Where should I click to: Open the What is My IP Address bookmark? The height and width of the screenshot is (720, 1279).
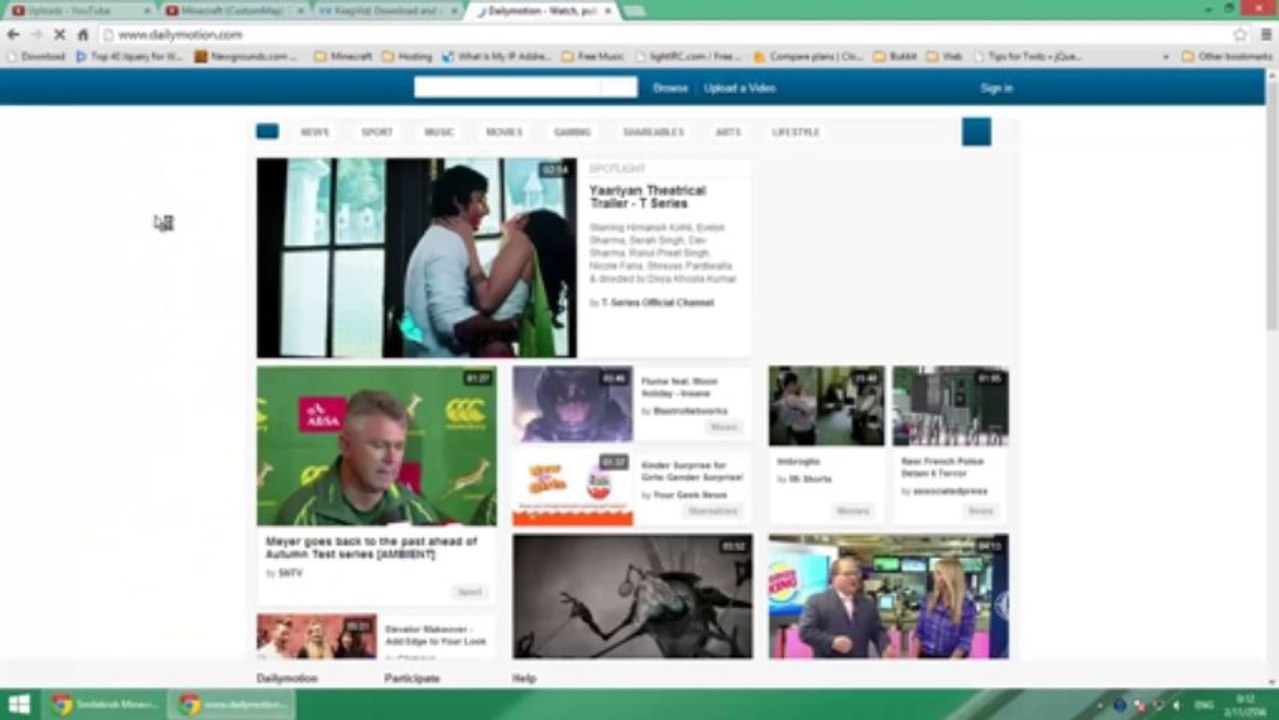497,57
